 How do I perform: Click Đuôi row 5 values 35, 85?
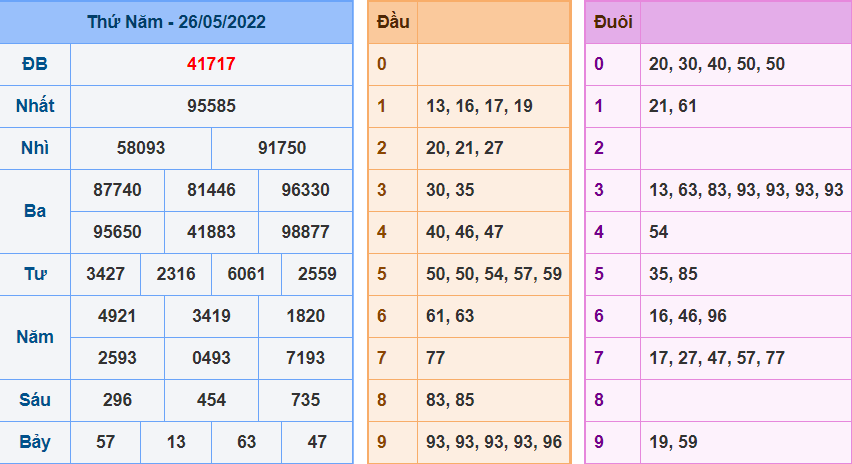coord(673,274)
